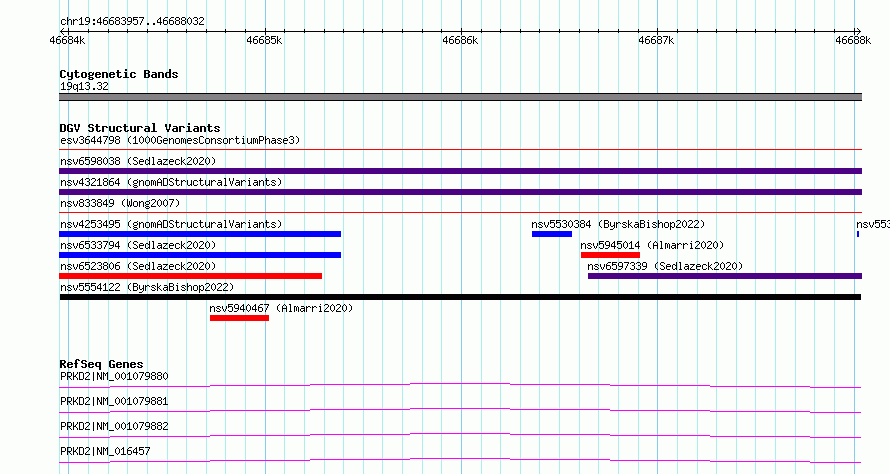Image resolution: width=890 pixels, height=474 pixels.
Task: Open nsv5945014 (Almarri2020) label
Action: [652, 245]
